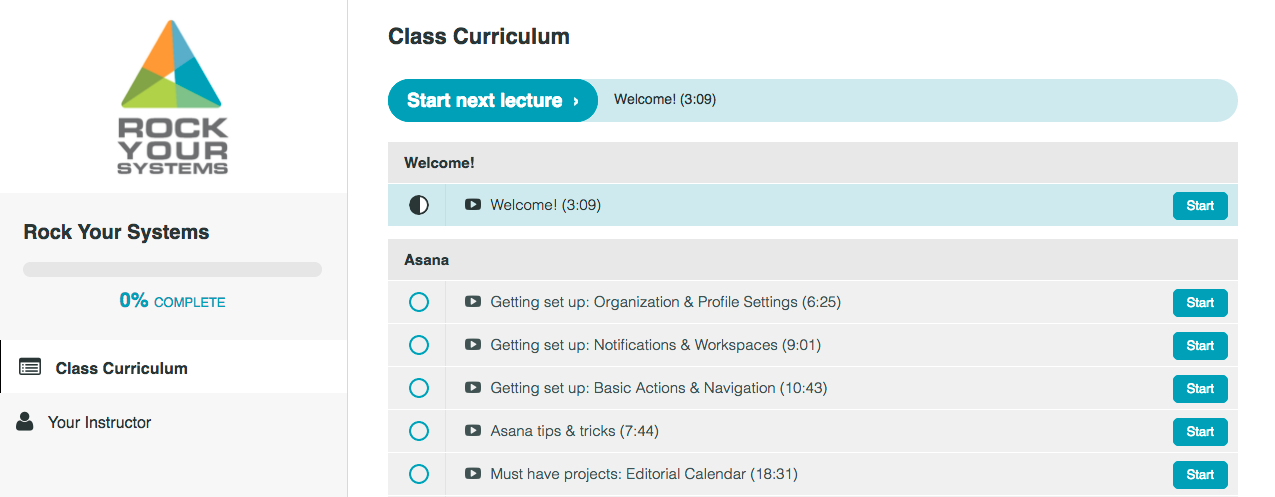Toggle completion circle for Basic Actions & Navigation

419,388
